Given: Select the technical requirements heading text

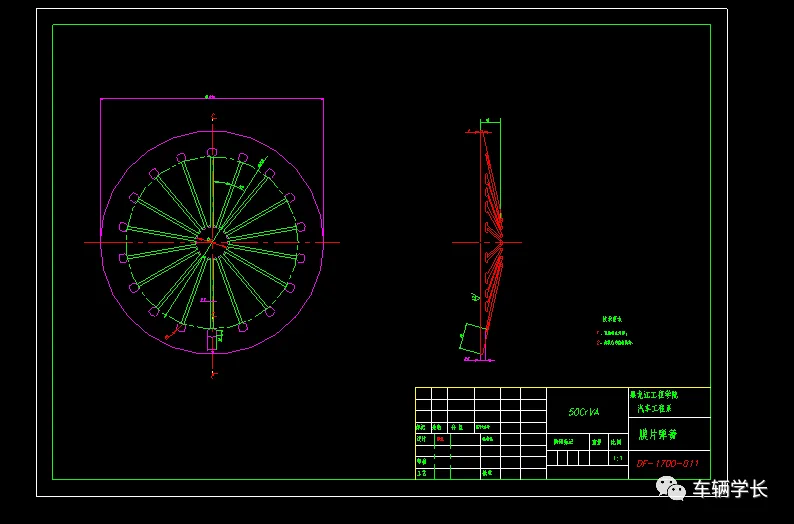Looking at the screenshot, I should pos(612,319).
